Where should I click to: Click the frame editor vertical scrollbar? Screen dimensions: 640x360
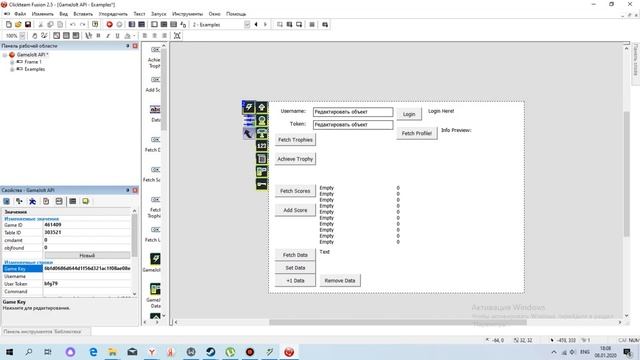click(627, 173)
